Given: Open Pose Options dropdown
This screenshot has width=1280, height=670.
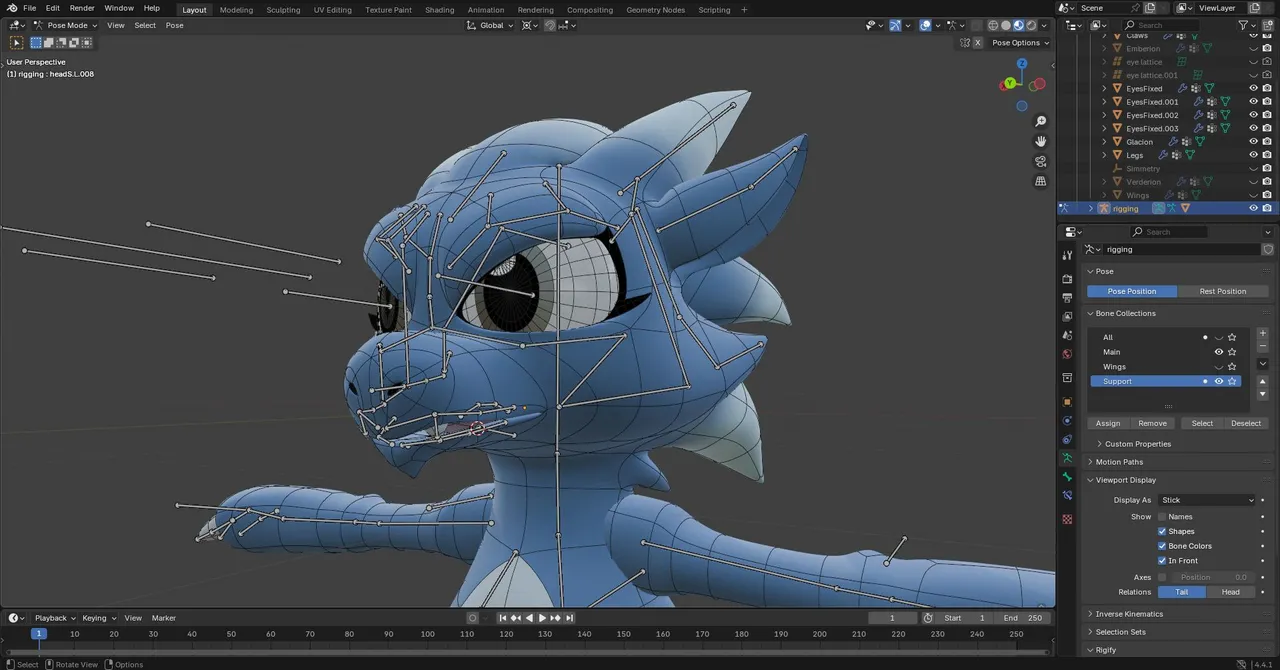Looking at the screenshot, I should click(x=1020, y=43).
